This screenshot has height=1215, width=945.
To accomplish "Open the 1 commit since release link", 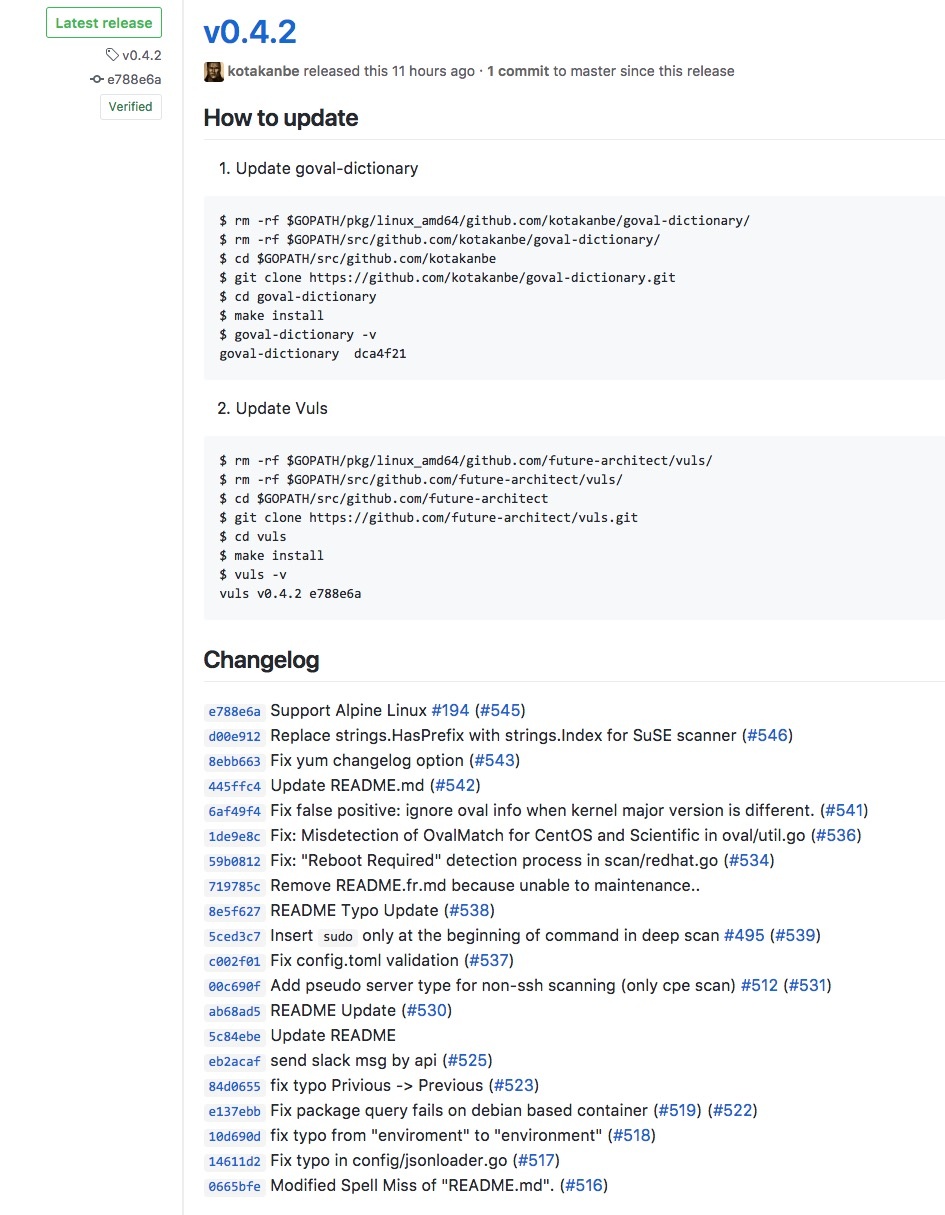I will 518,71.
